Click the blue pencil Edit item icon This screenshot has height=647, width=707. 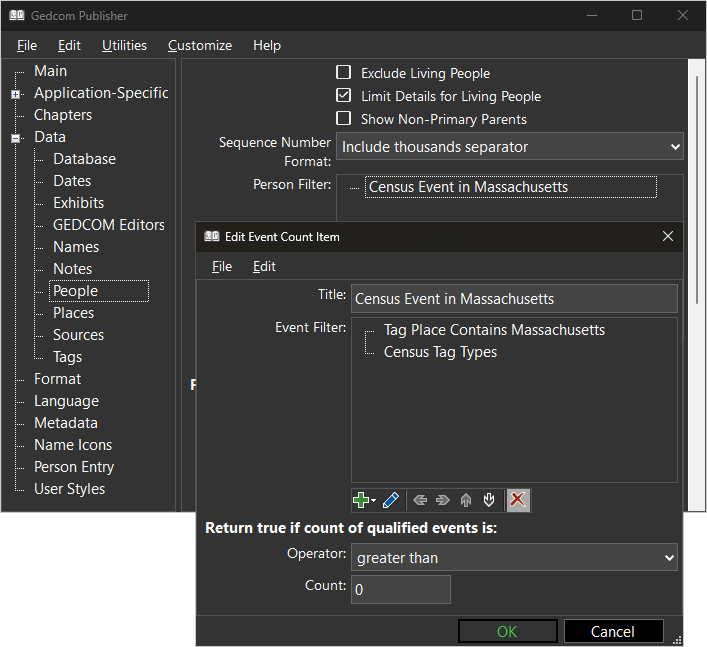[390, 500]
